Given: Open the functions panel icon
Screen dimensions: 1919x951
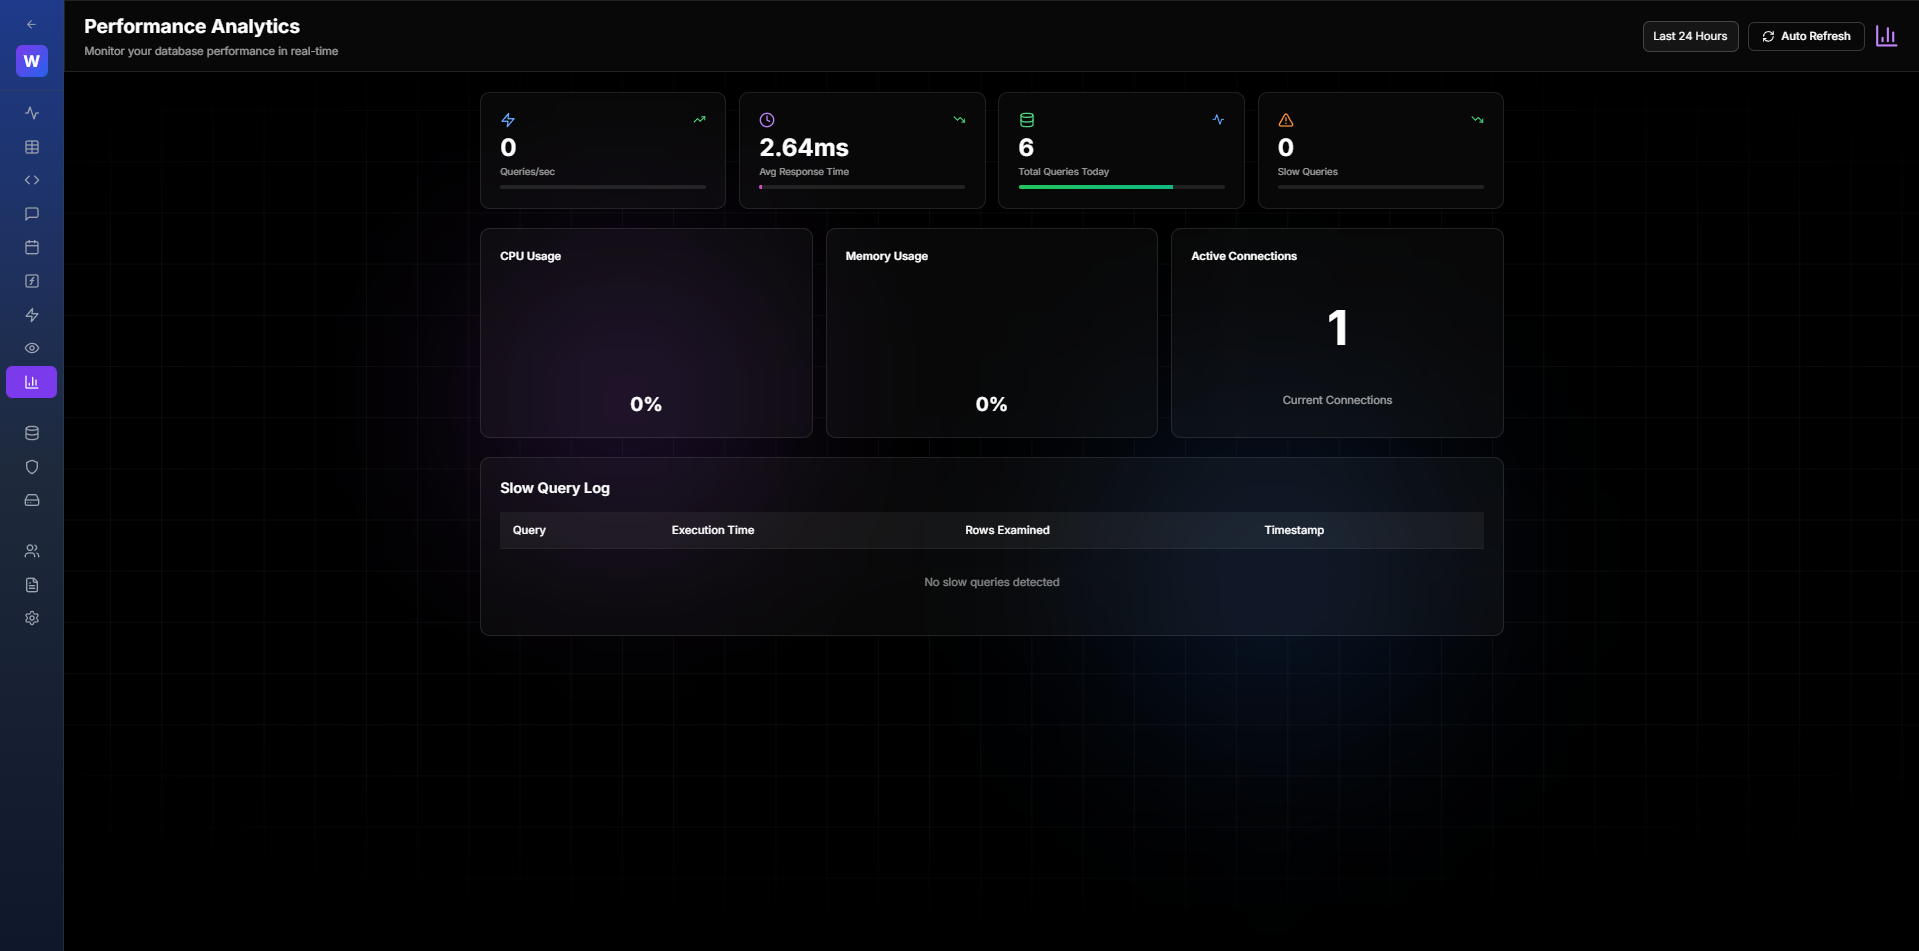Looking at the screenshot, I should click(32, 281).
